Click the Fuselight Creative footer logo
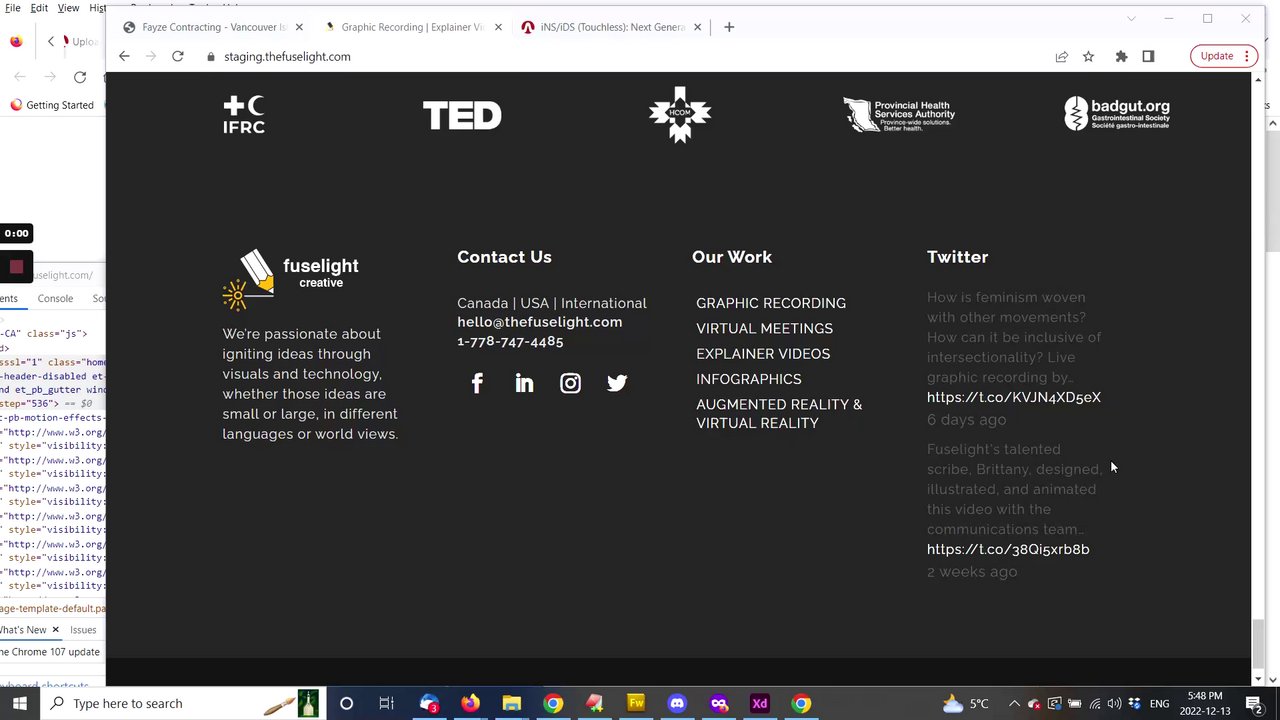 pyautogui.click(x=291, y=279)
